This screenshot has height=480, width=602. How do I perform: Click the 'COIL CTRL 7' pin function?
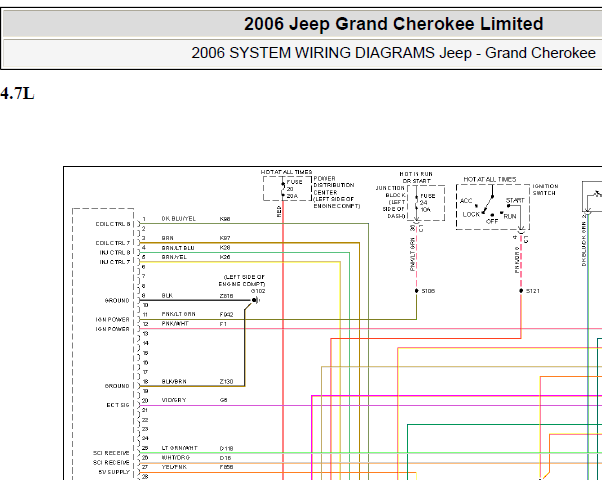(x=113, y=243)
